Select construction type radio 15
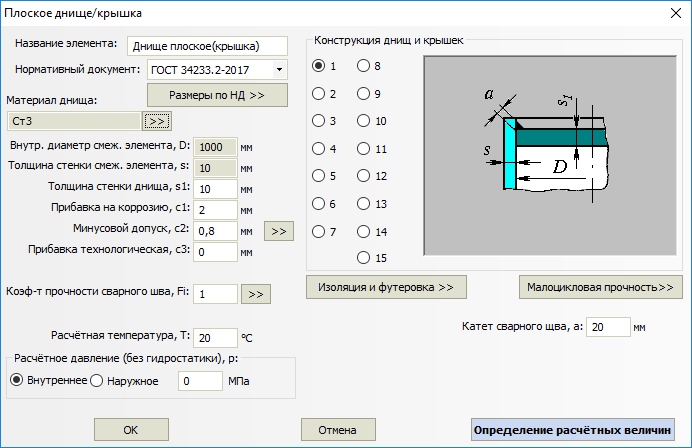692x448 pixels. (363, 257)
